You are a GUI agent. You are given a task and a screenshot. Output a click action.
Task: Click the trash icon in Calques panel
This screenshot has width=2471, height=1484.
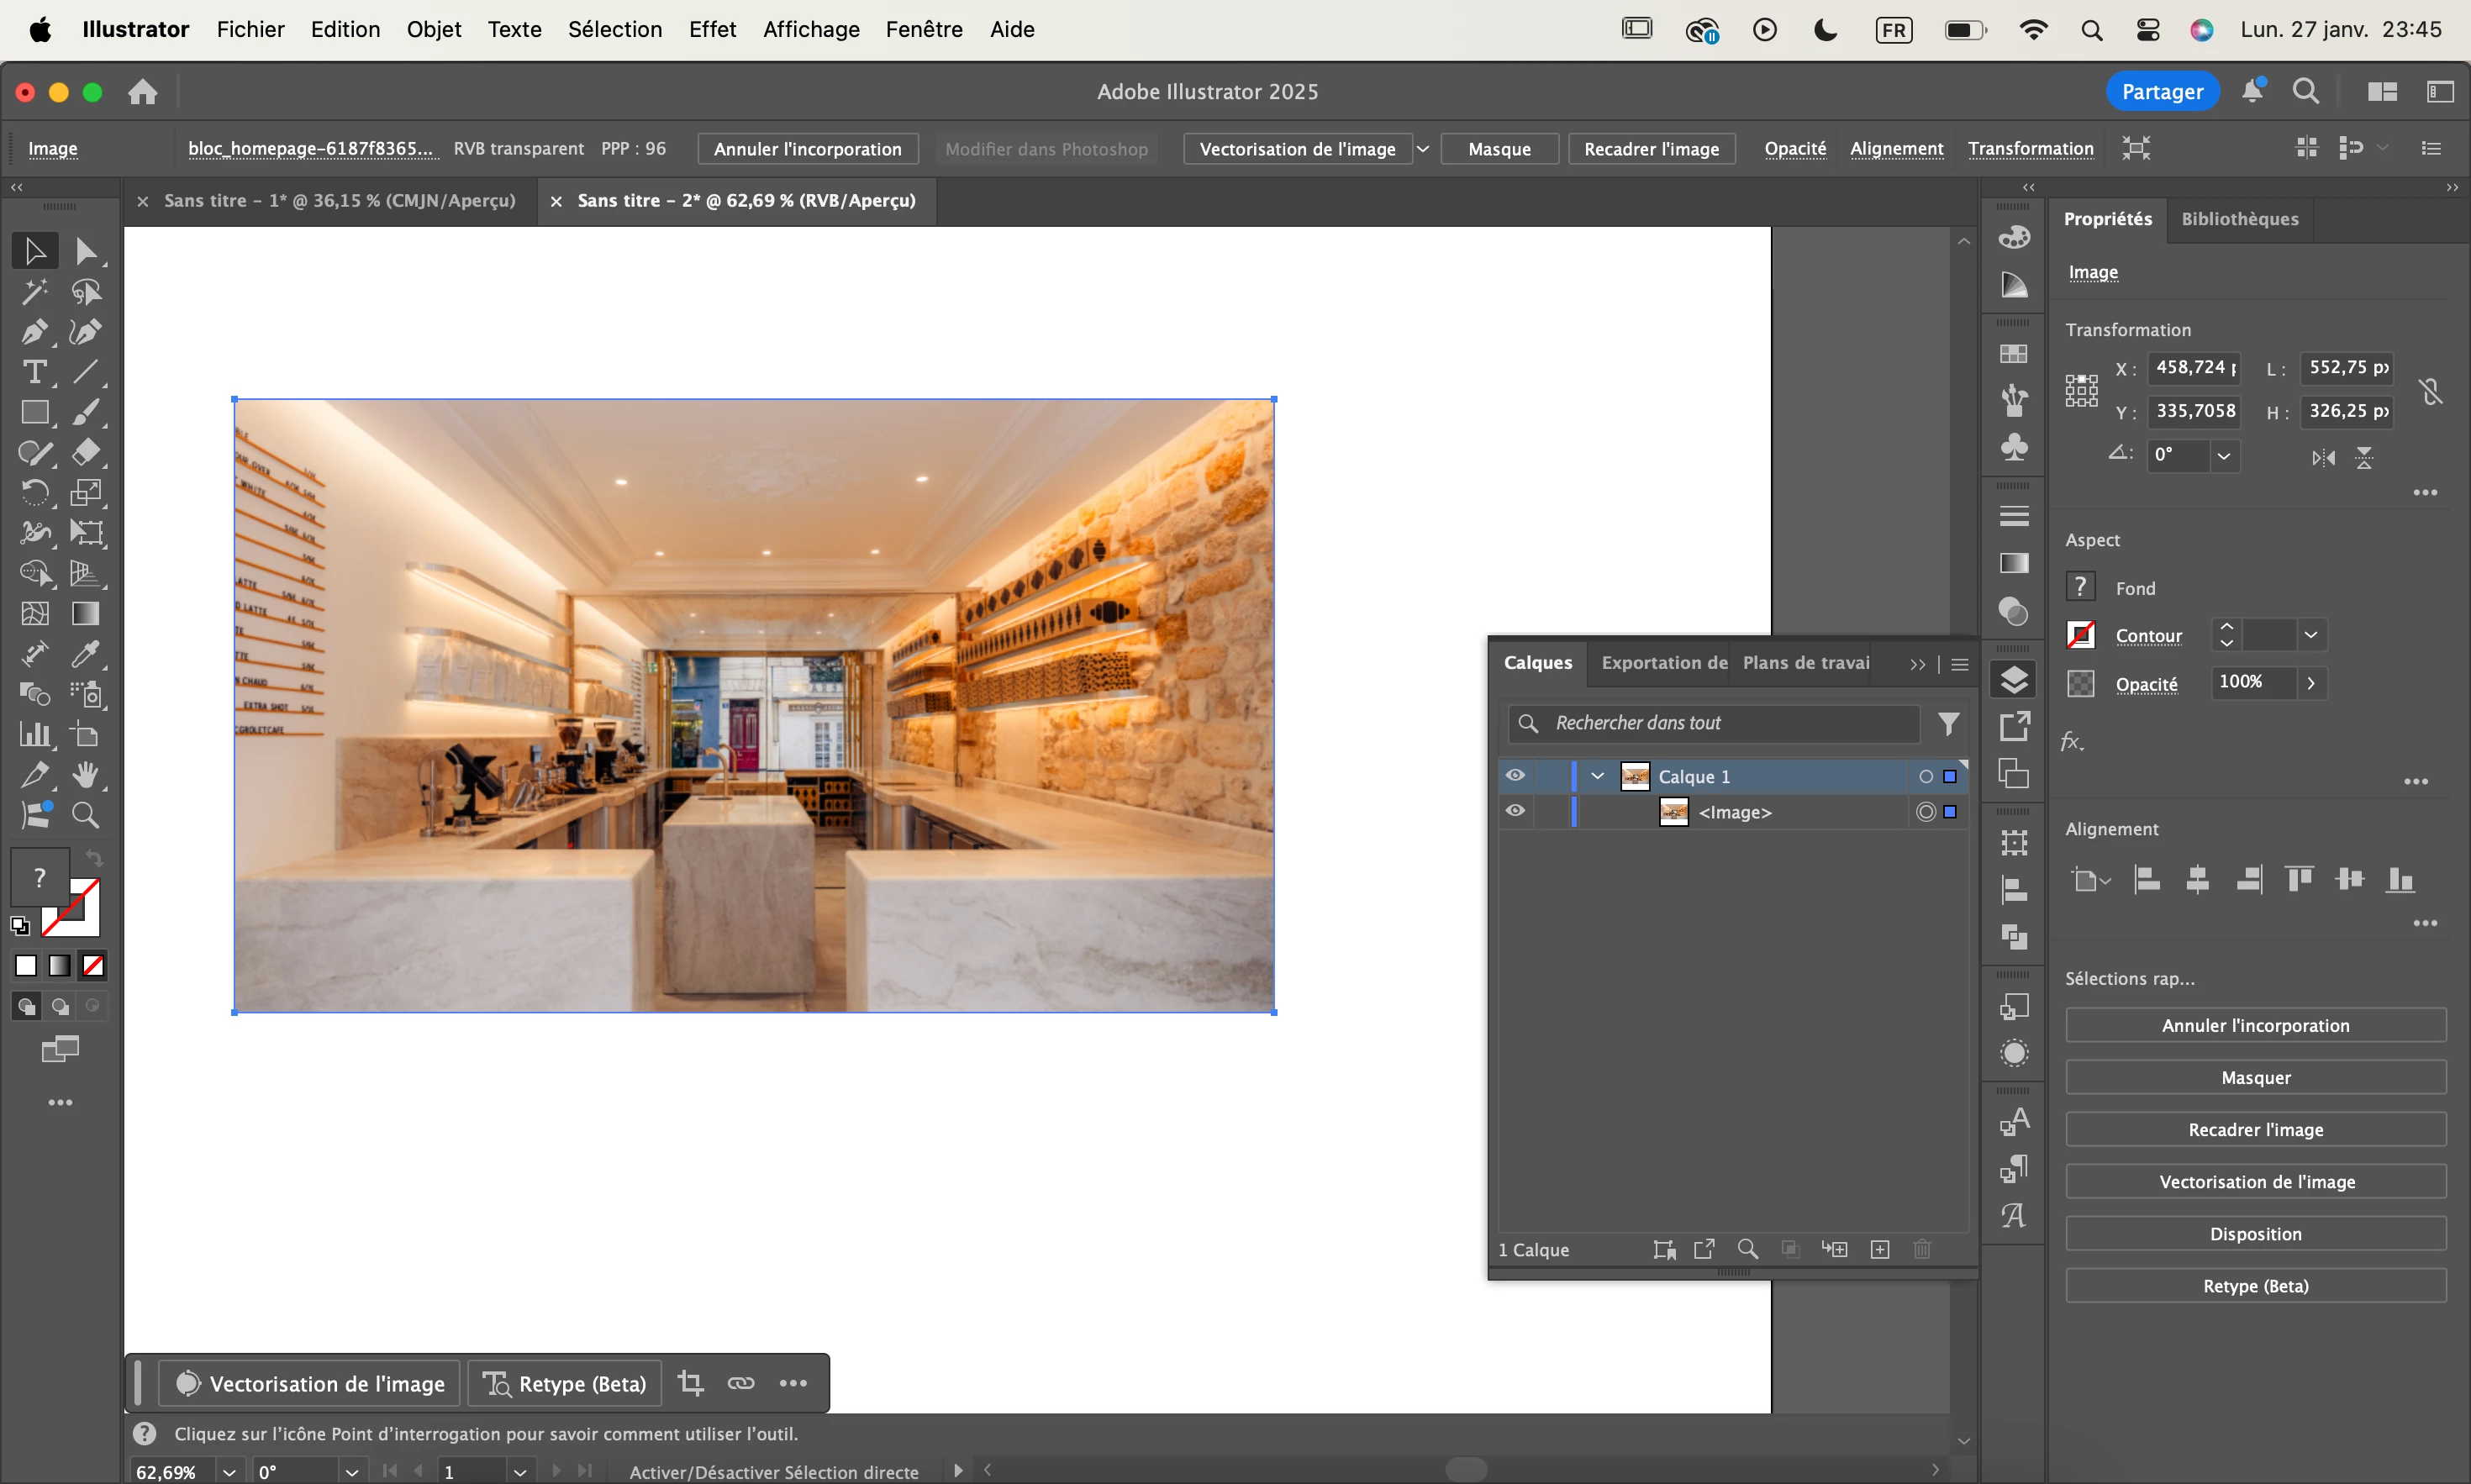coord(1922,1249)
